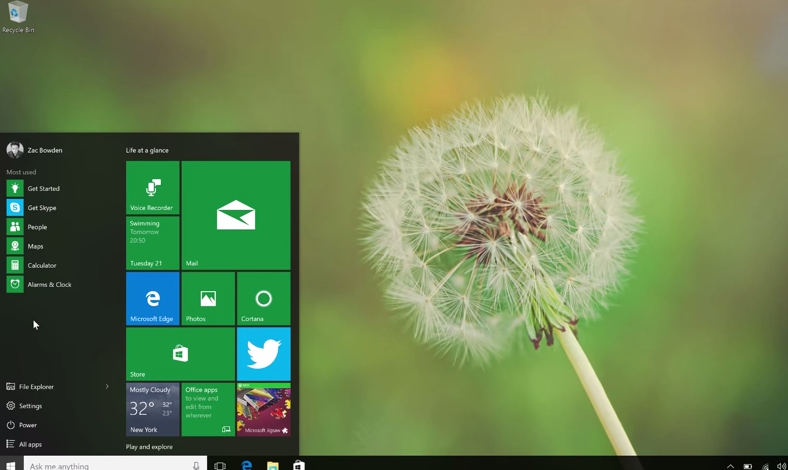
Task: Open the volume control in system tray
Action: click(781, 466)
